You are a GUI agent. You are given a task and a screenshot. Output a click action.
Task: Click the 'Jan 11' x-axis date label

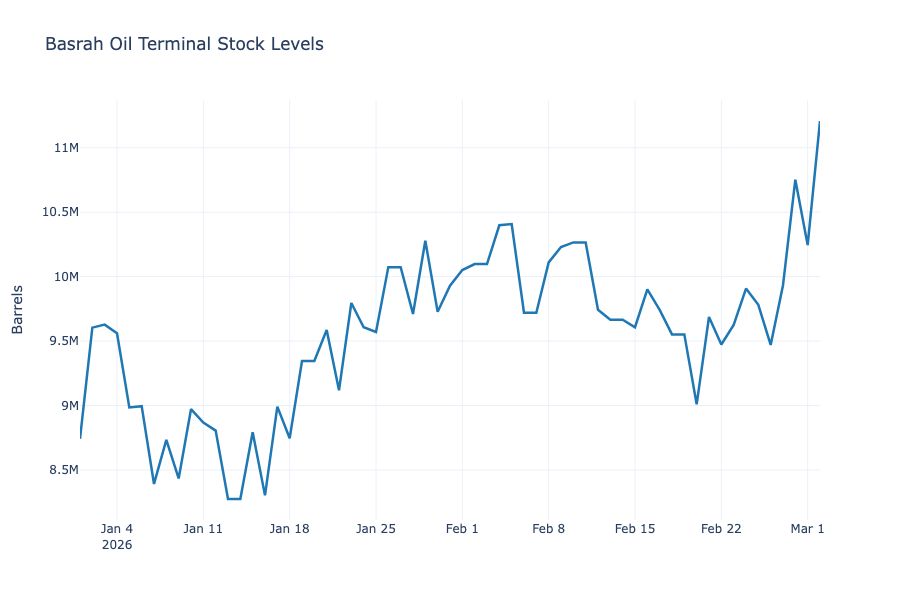(203, 529)
